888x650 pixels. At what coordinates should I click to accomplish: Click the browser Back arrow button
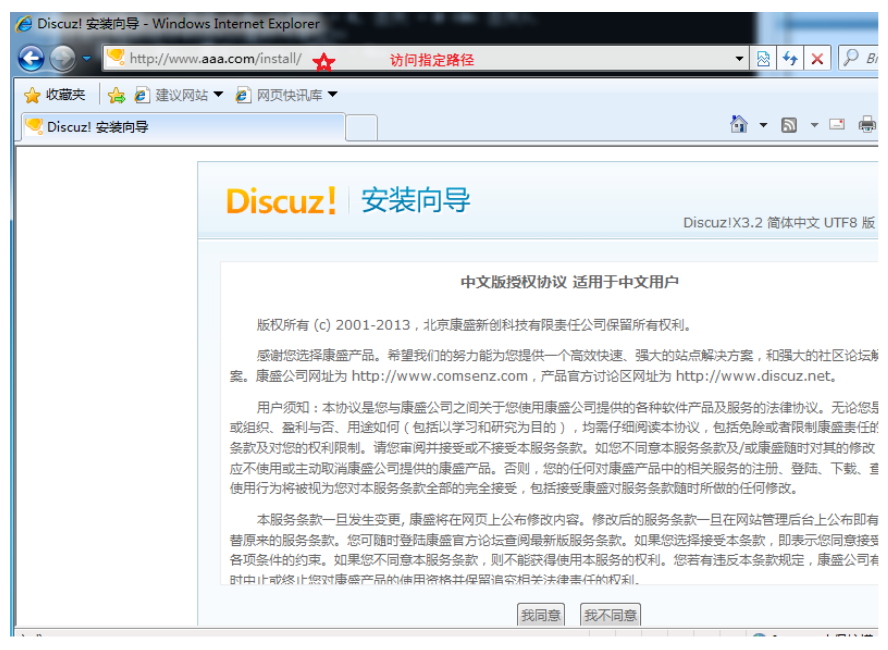click(x=31, y=58)
